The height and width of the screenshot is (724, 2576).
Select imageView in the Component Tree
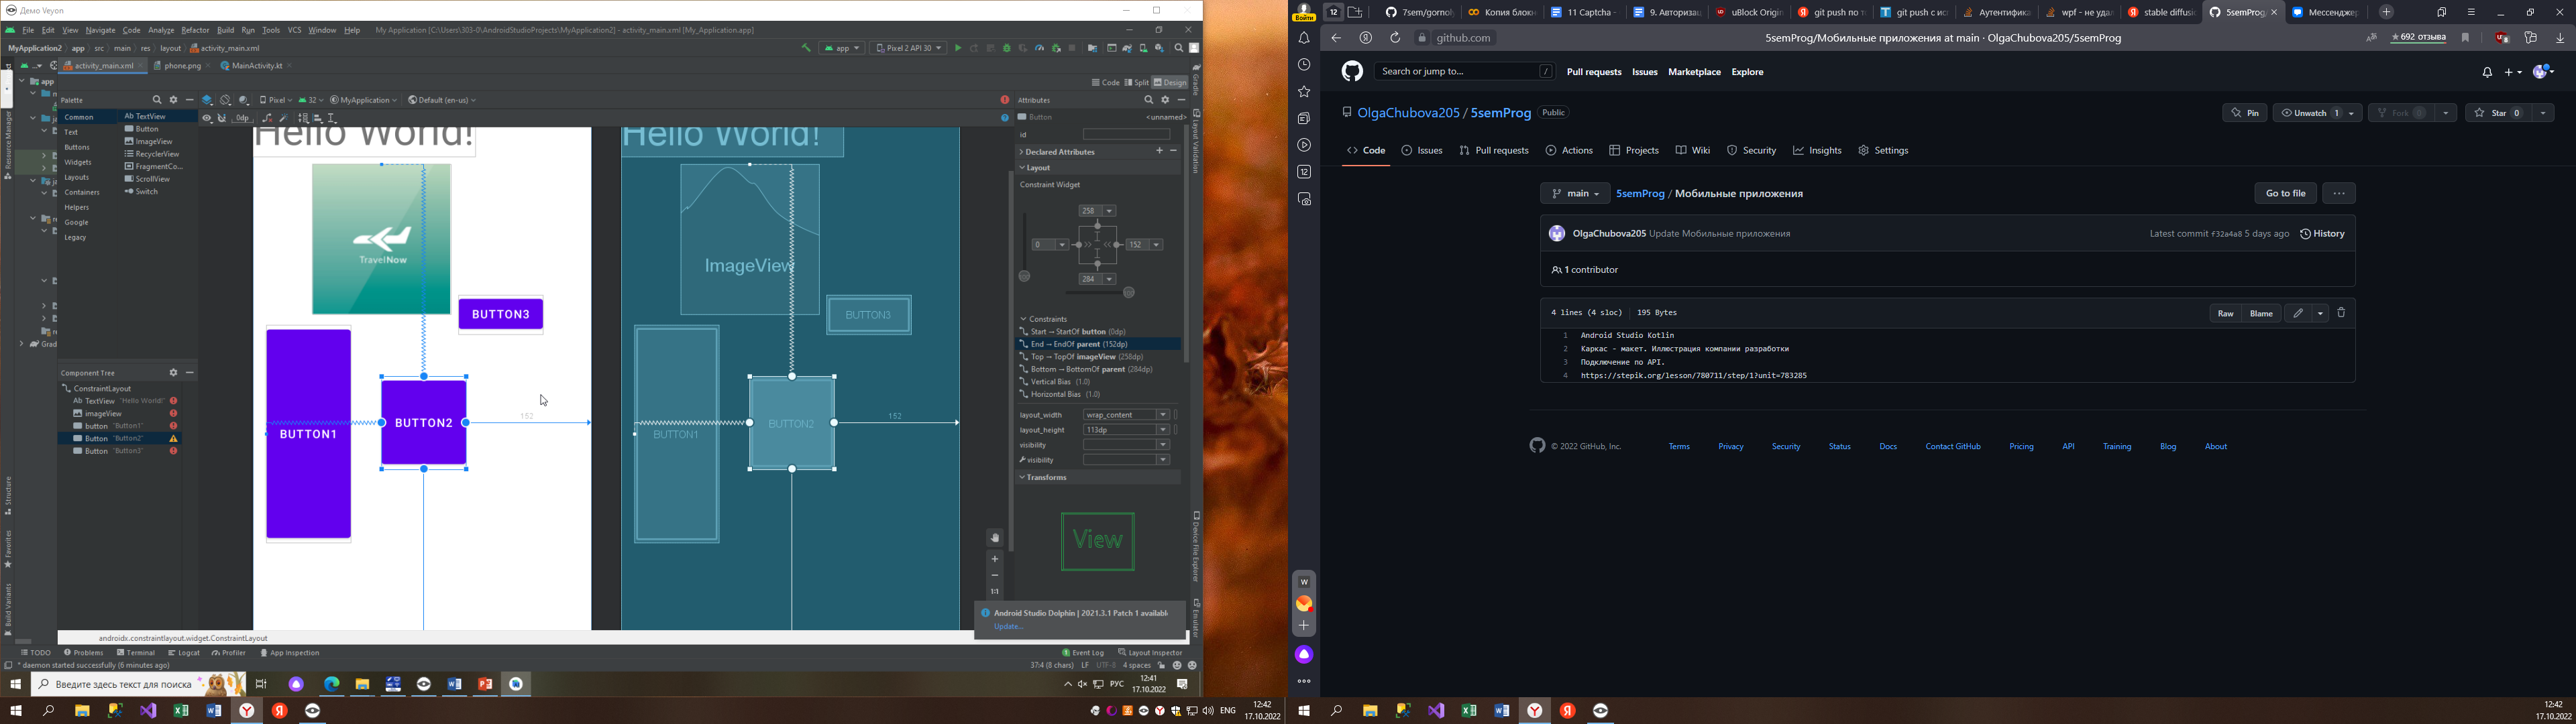click(x=103, y=414)
